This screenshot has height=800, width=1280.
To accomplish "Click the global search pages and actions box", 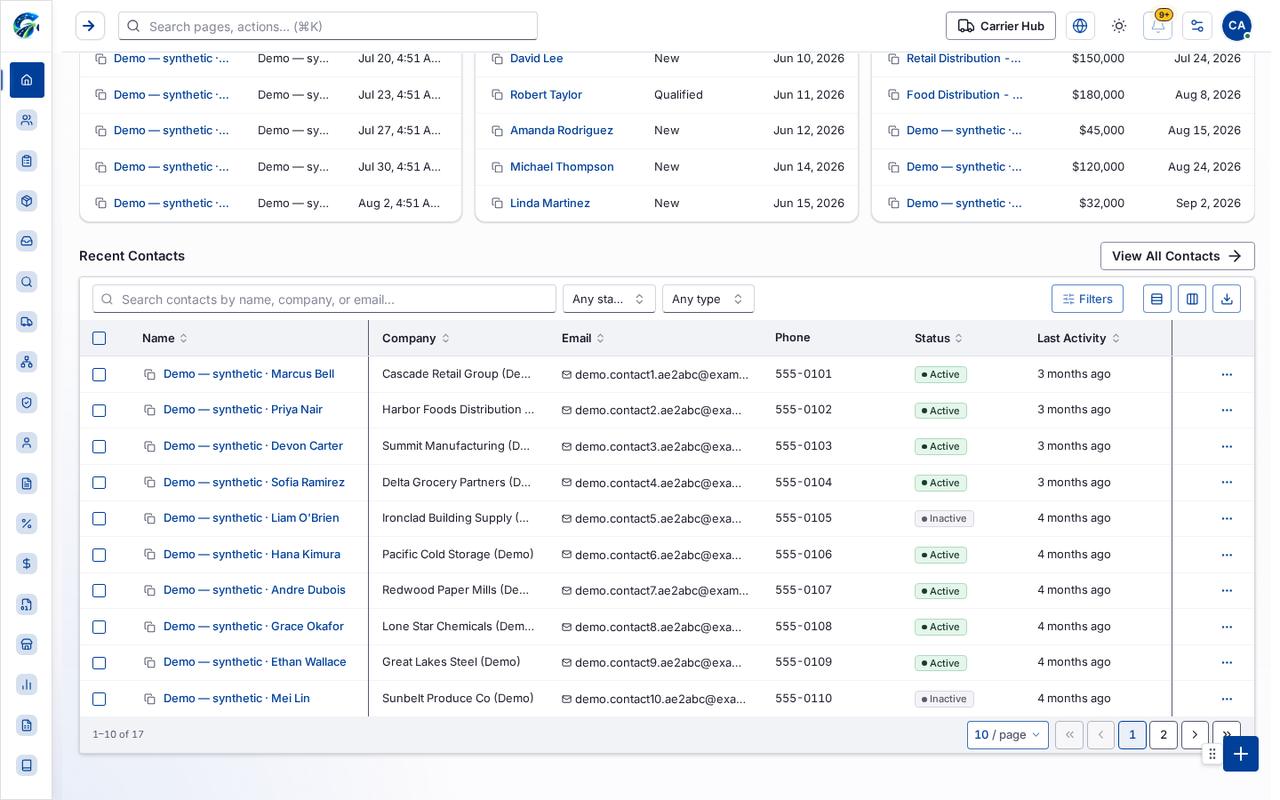I will [328, 26].
